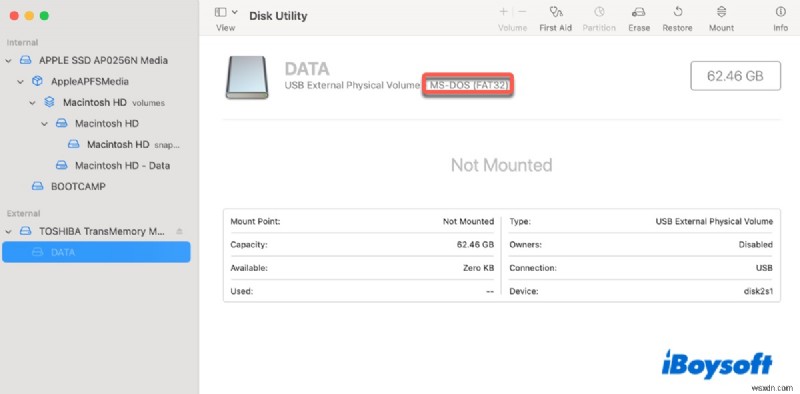Click the Restore toolbar icon
The image size is (800, 394).
(678, 12)
